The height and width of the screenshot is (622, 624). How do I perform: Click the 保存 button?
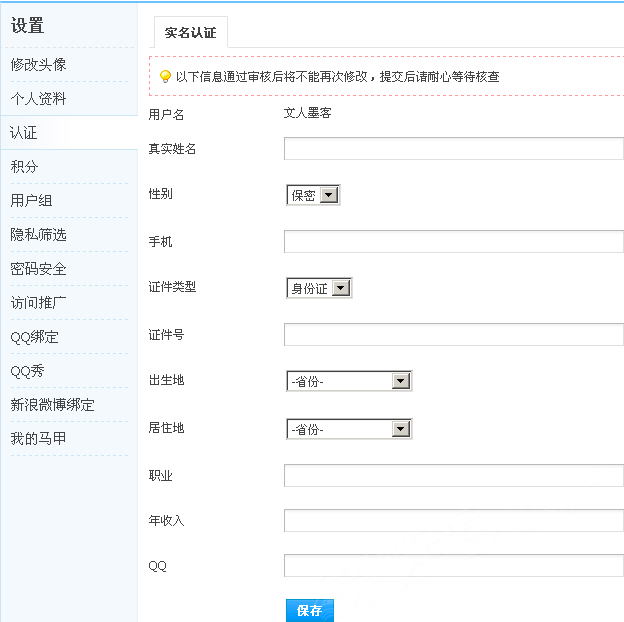coord(309,610)
